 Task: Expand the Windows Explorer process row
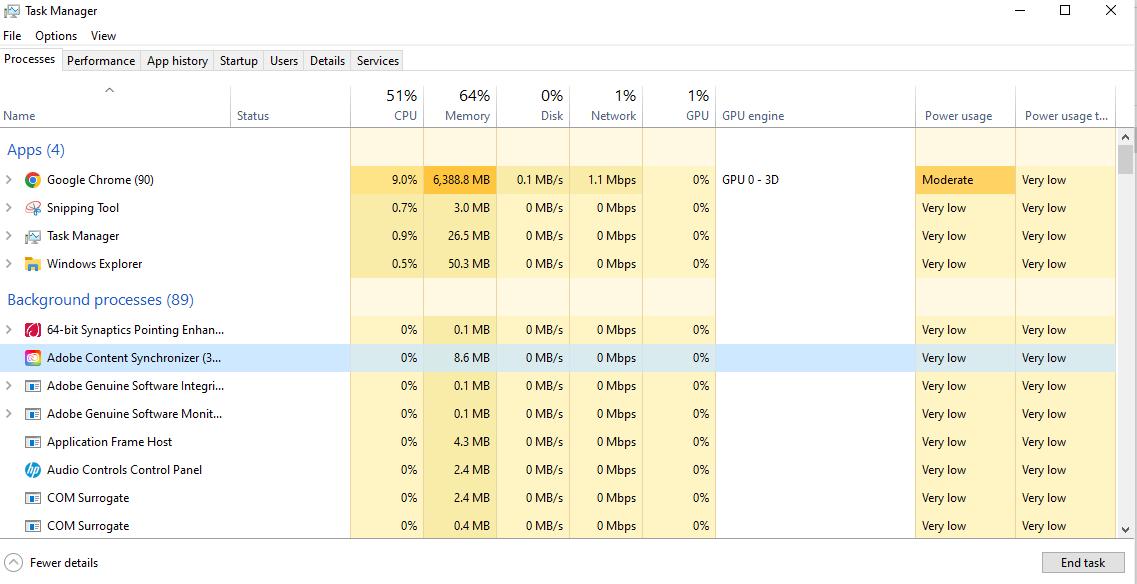[9, 264]
